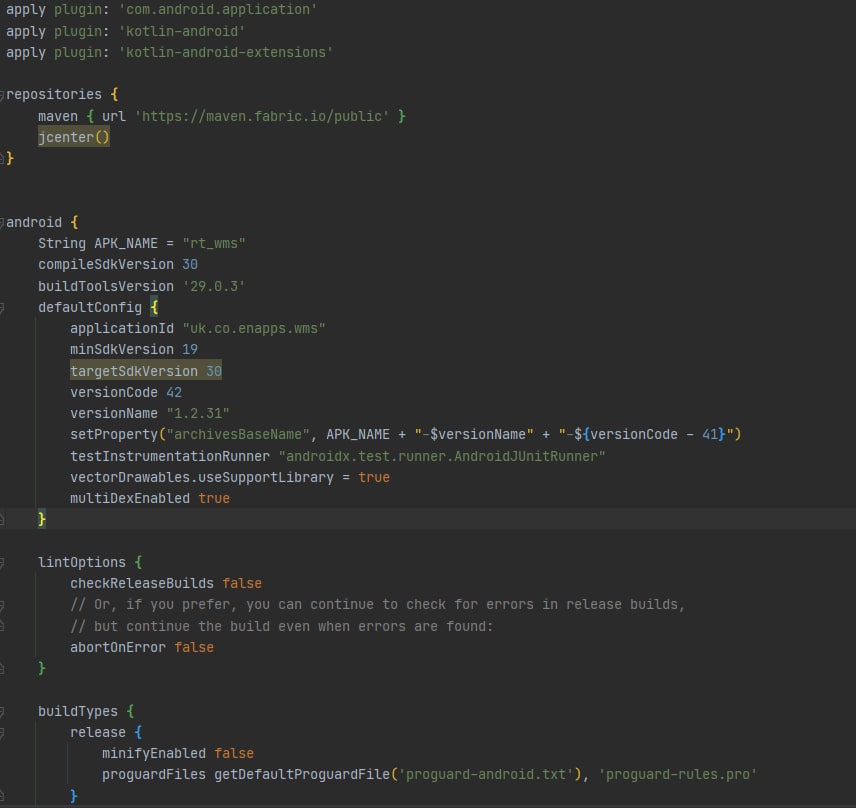Click the closing brace of repositories
Image resolution: width=856 pixels, height=808 pixels.
pos(10,158)
